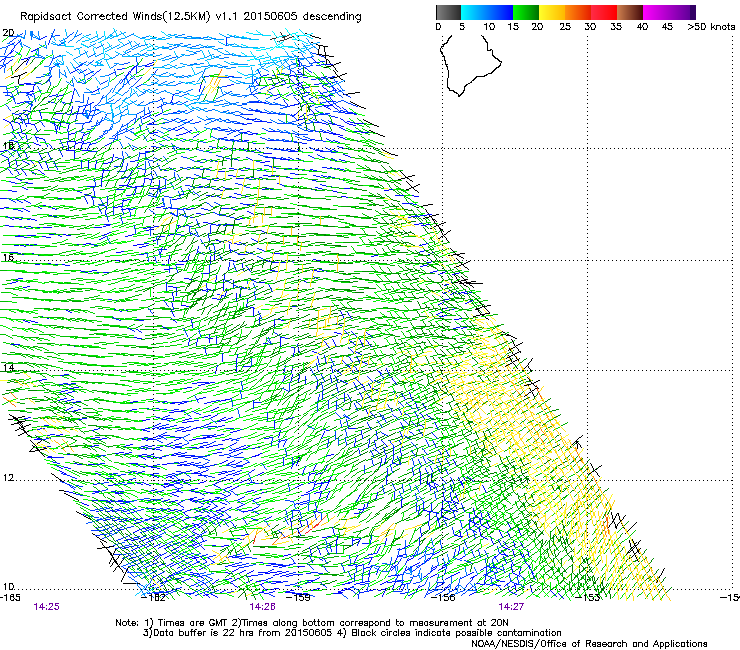This screenshot has height=650, width=740.
Task: Click the latitude label 16
Action: point(8,258)
